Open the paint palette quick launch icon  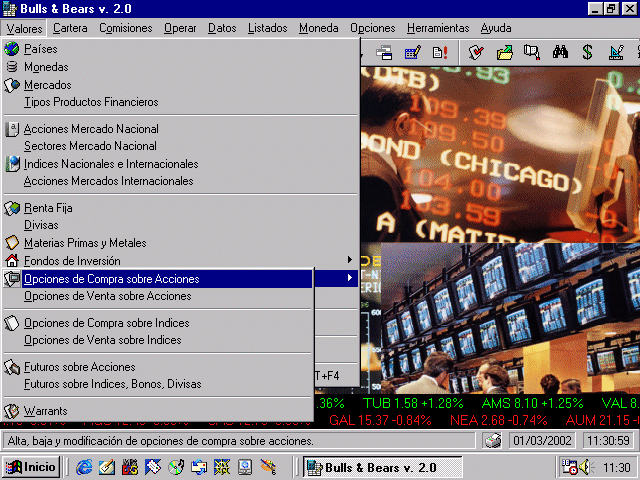pos(268,467)
